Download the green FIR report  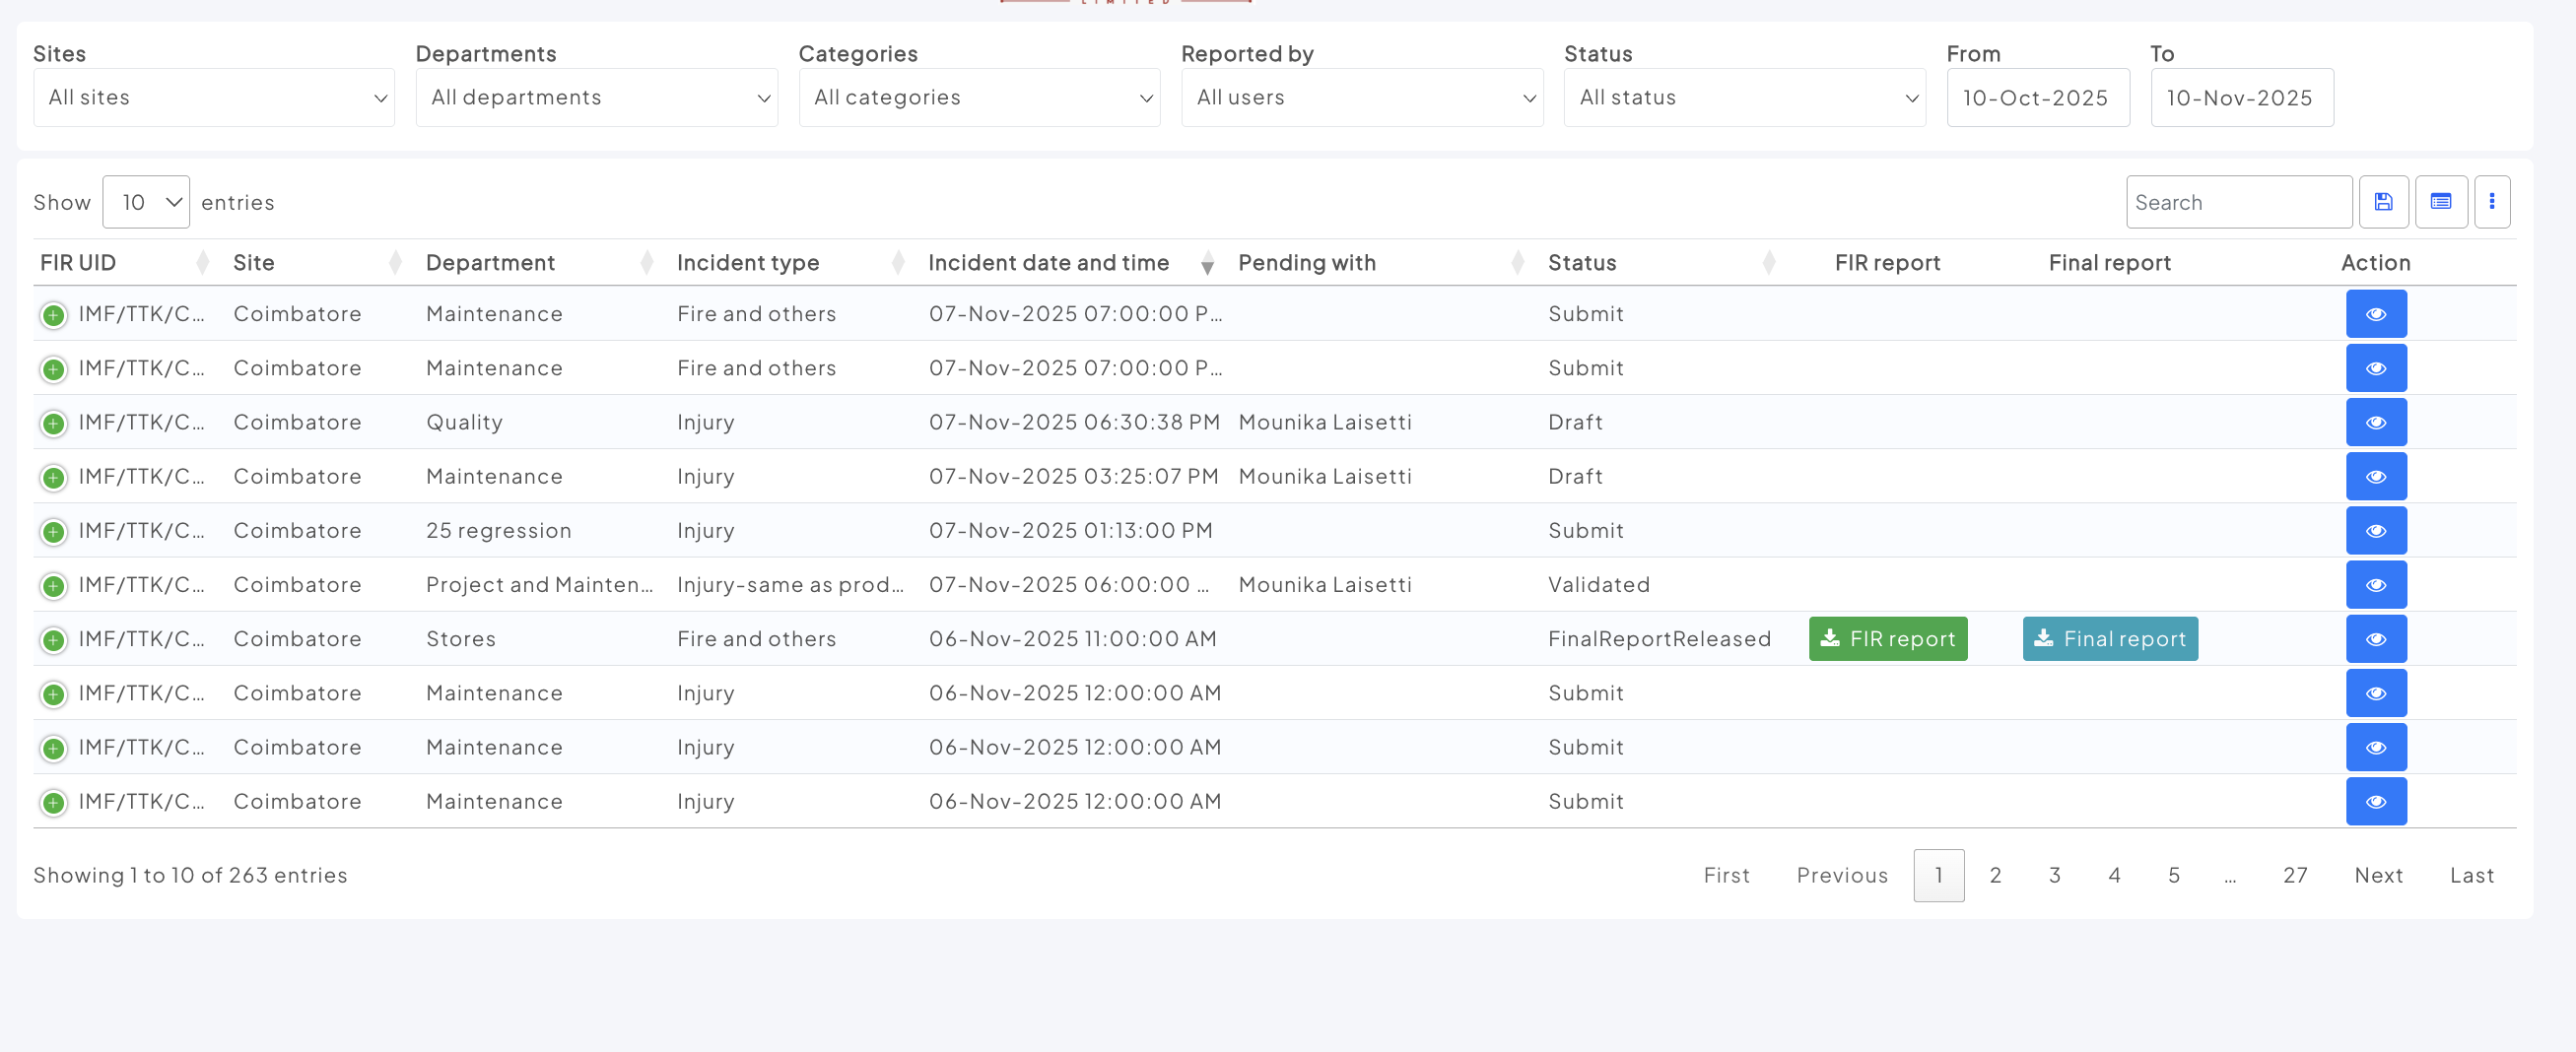tap(1887, 639)
